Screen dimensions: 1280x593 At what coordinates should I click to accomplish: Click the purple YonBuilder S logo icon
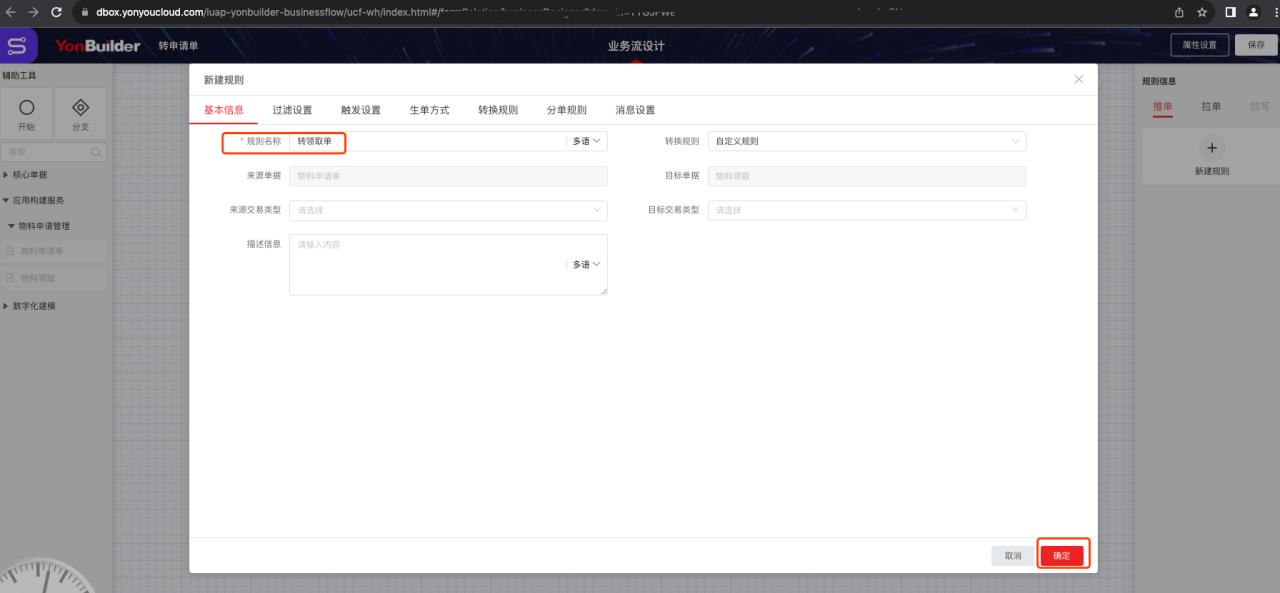(17, 46)
